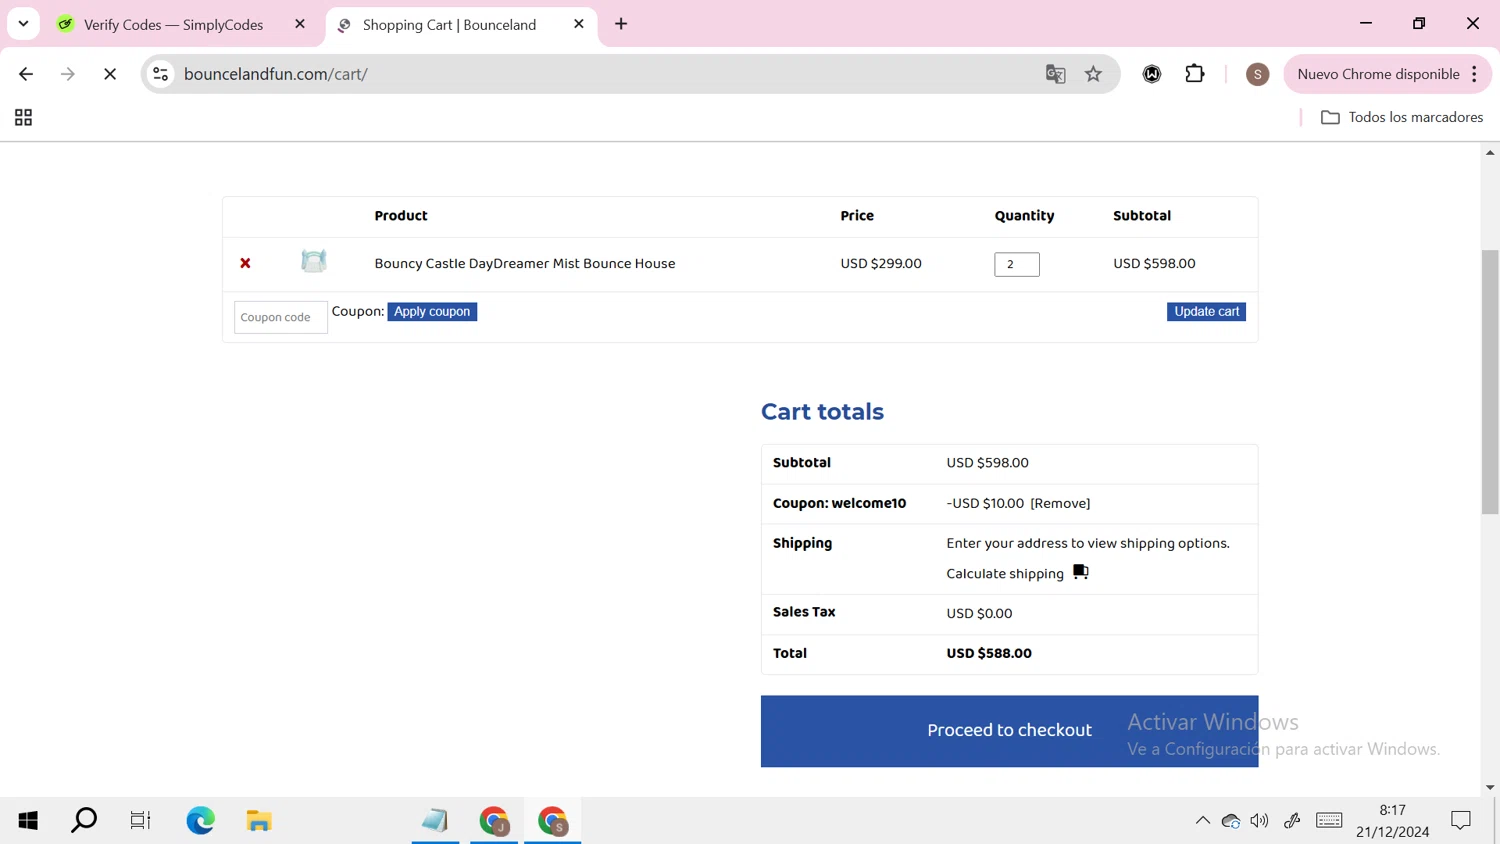This screenshot has height=844, width=1500.
Task: Close the Verify Codes — SimplyCodes tab
Action: pos(300,24)
